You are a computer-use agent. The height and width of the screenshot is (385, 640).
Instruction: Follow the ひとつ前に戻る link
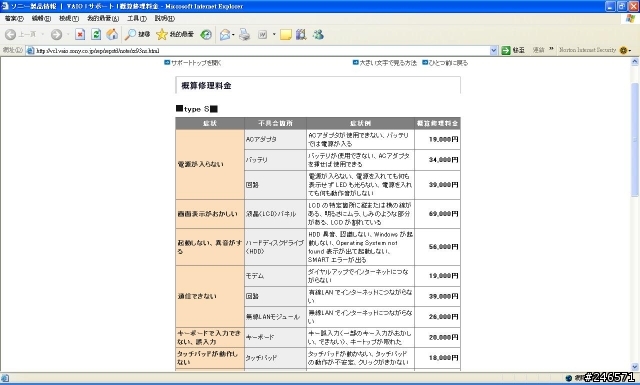pyautogui.click(x=448, y=63)
